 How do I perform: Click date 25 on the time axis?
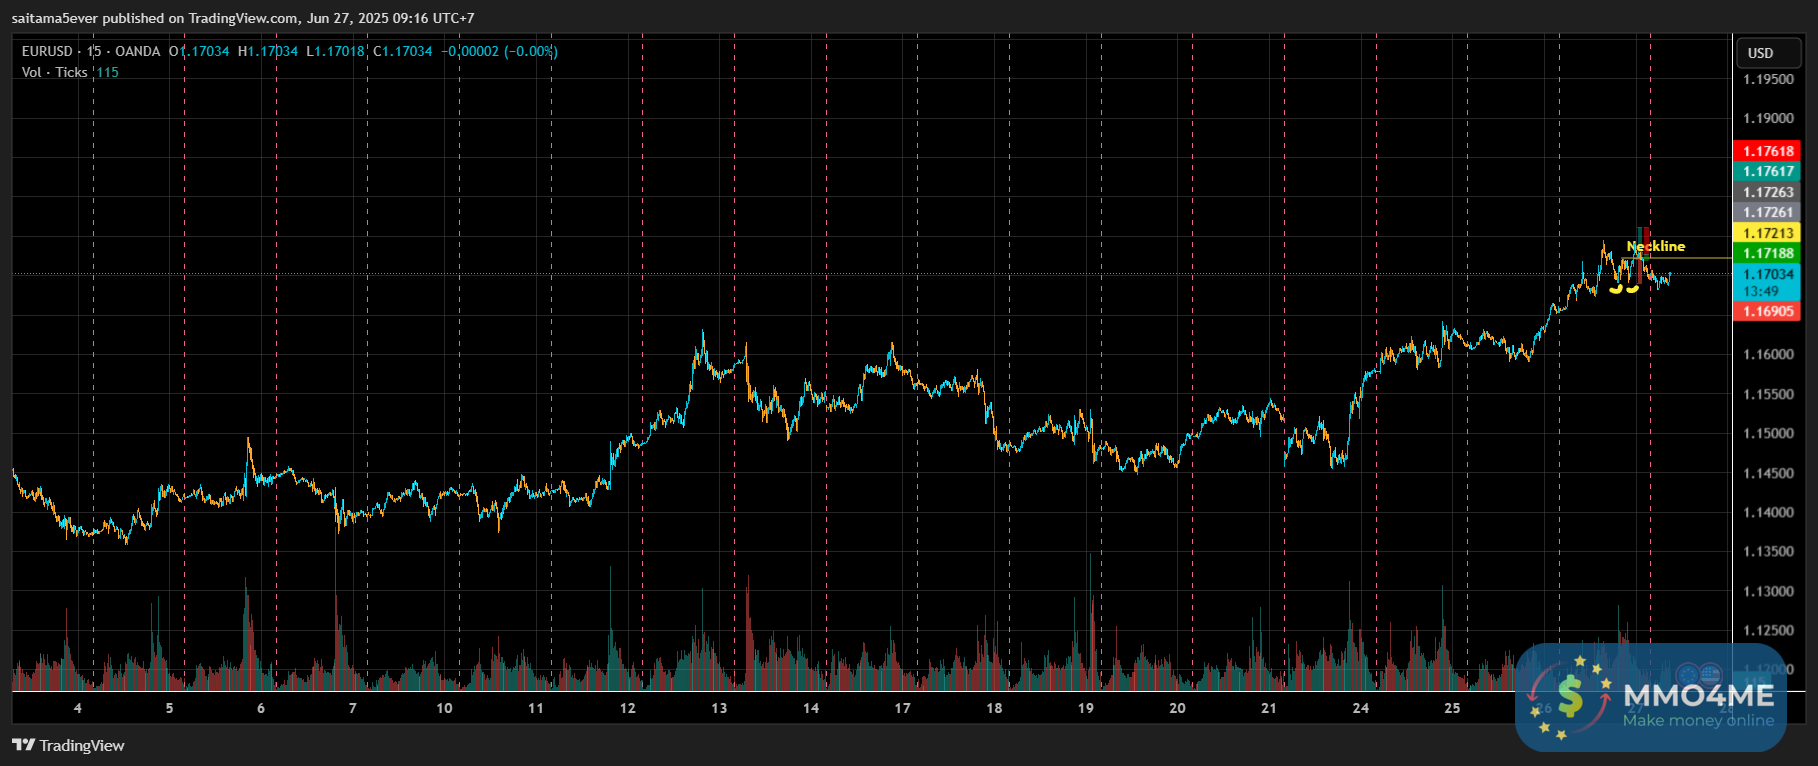point(1452,708)
